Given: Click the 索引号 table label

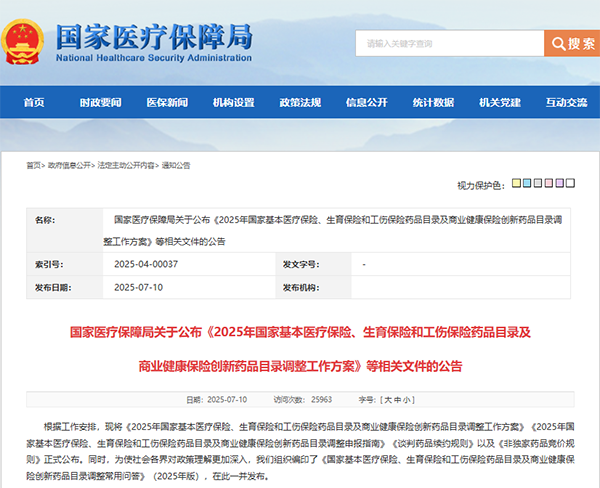Looking at the screenshot, I should point(49,264).
